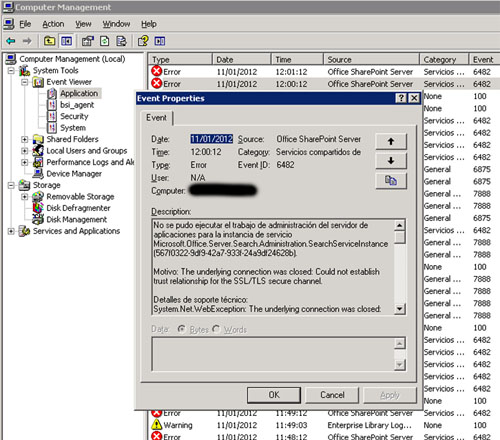The height and width of the screenshot is (440, 500).
Task: Sort events by the Category column header
Action: 444,59
